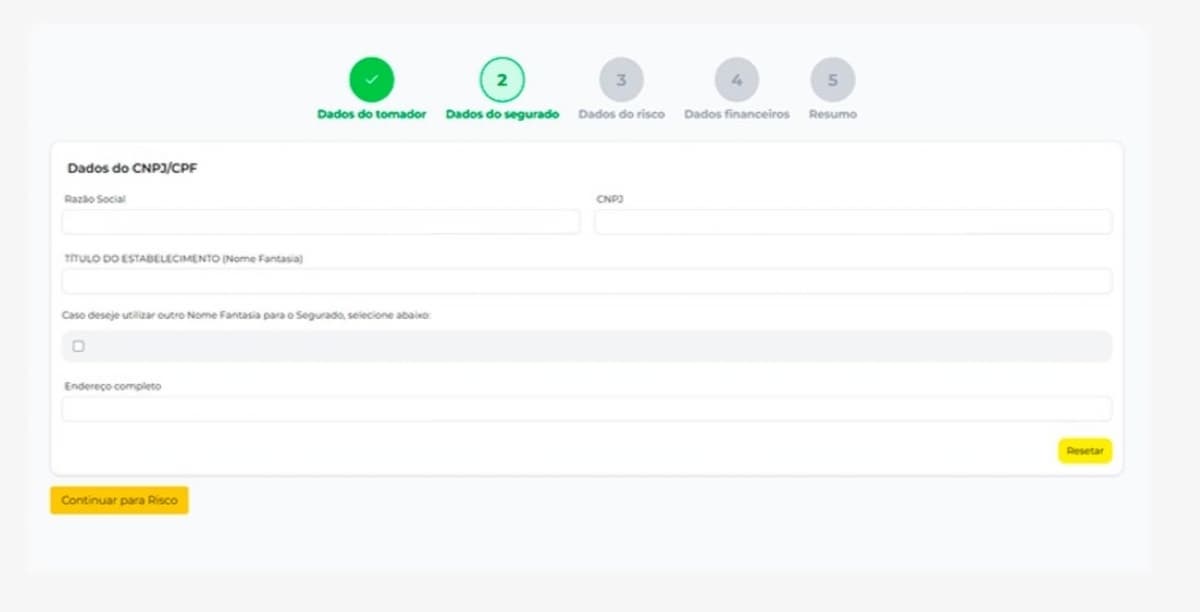The height and width of the screenshot is (612, 1200).
Task: Click the gray Nome Fantasia selection bar
Action: click(600, 346)
